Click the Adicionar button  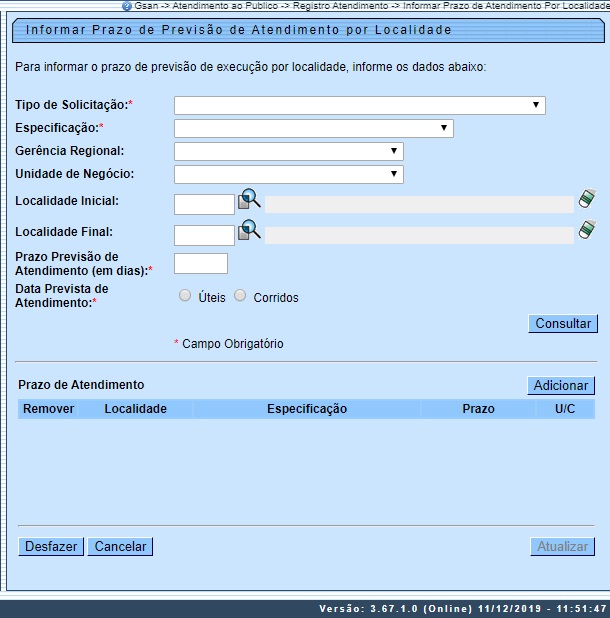click(561, 385)
